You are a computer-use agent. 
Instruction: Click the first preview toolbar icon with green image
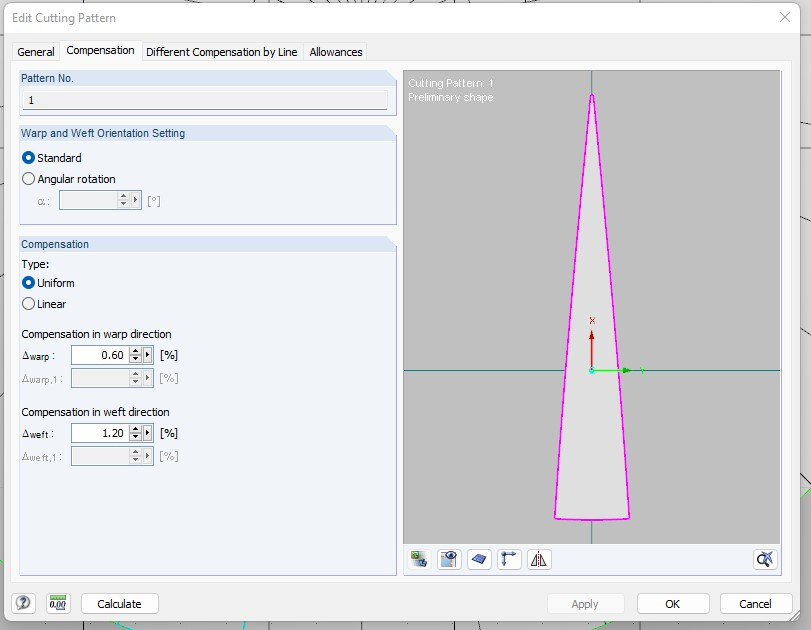[419, 560]
